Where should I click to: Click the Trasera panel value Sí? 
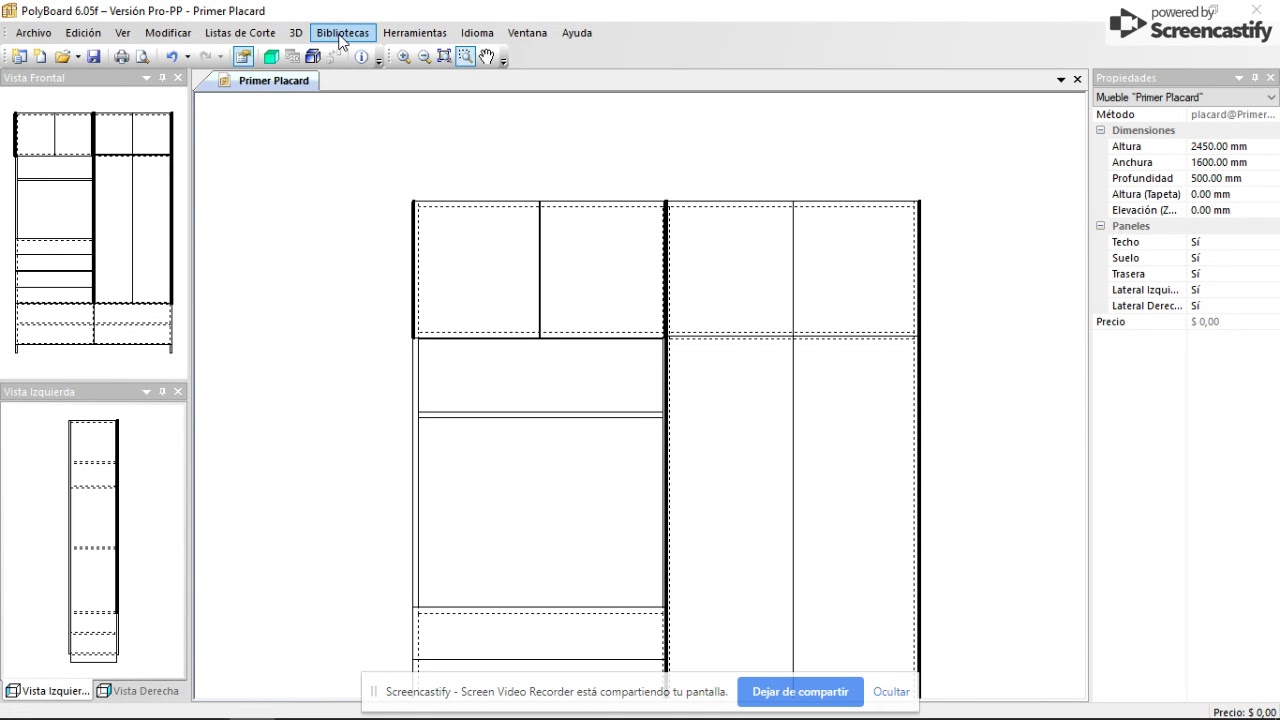coord(1232,274)
